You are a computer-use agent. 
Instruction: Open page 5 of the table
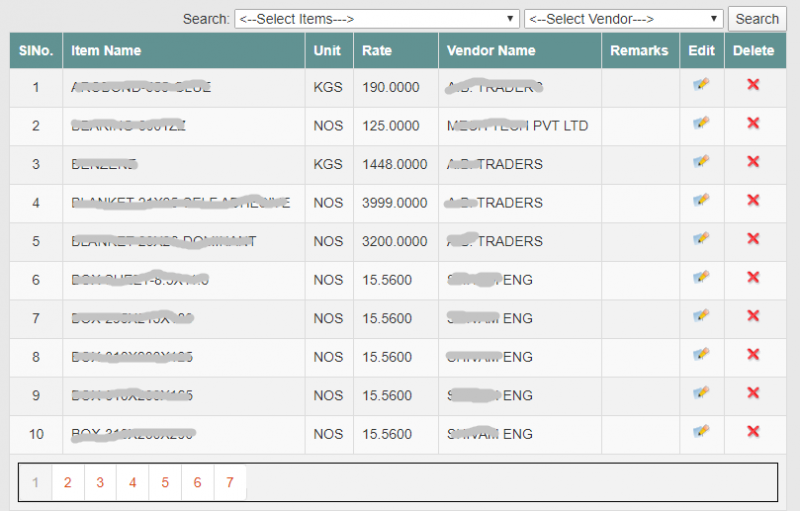pyautogui.click(x=164, y=483)
